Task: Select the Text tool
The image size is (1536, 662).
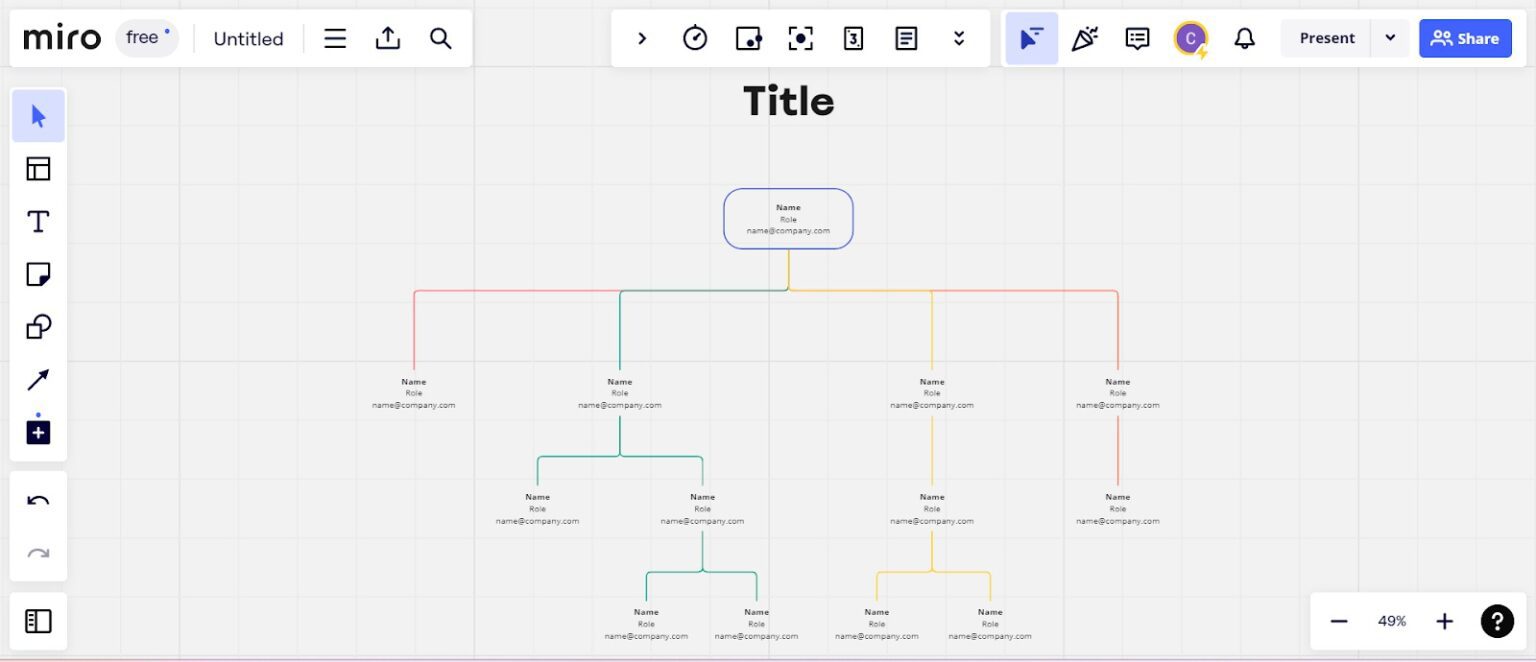Action: click(38, 222)
